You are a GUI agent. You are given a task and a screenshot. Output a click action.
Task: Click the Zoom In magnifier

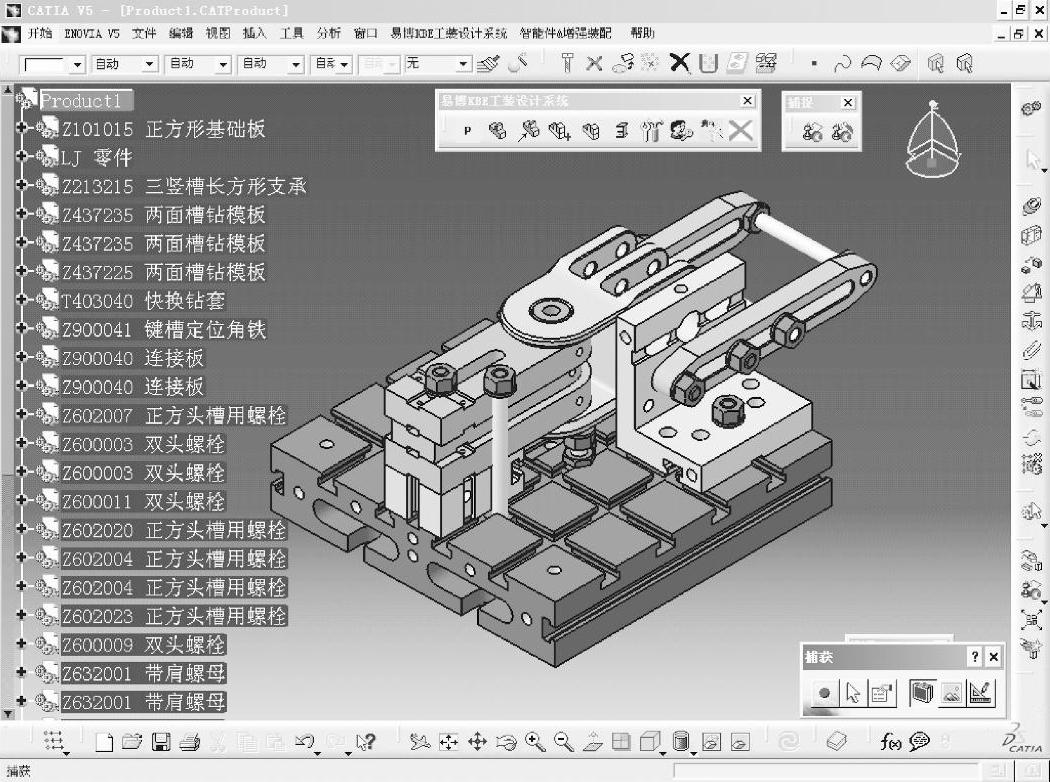coord(535,742)
